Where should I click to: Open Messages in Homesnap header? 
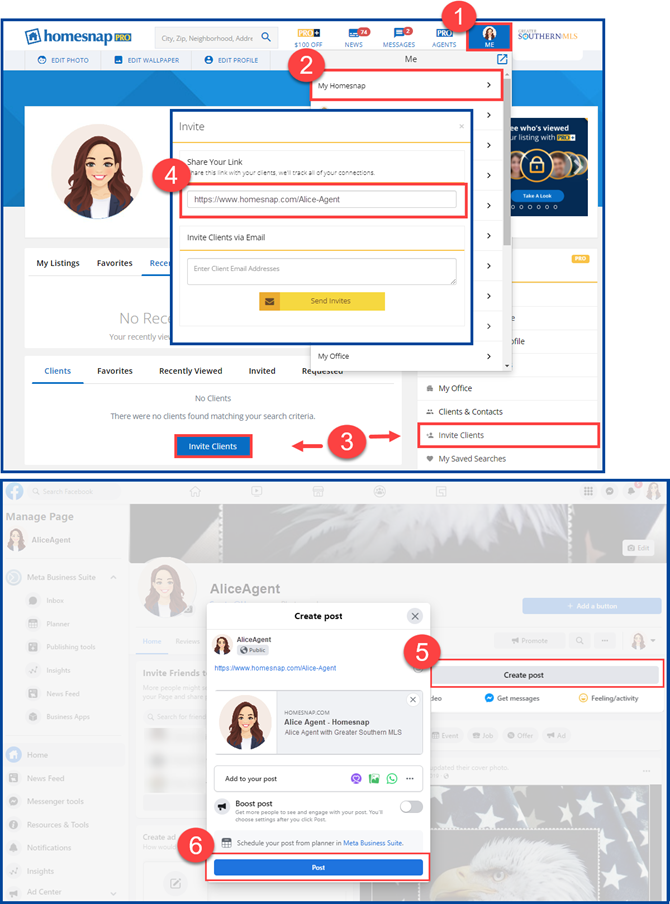tap(399, 37)
